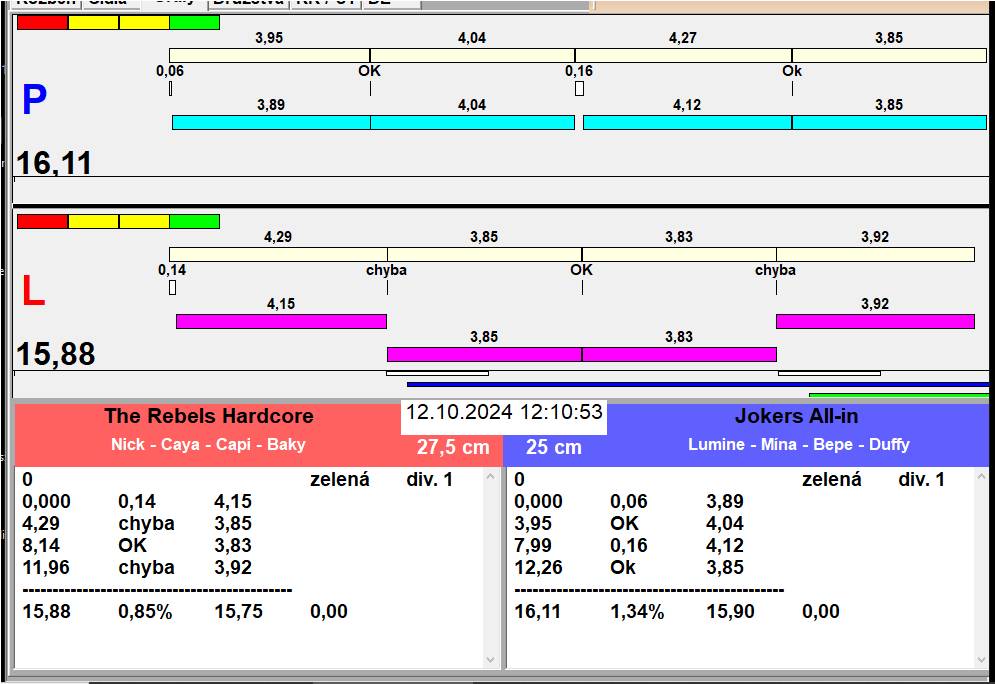Click the down arrow in the Rebels results scrollbar
The width and height of the screenshot is (995, 684).
click(491, 660)
